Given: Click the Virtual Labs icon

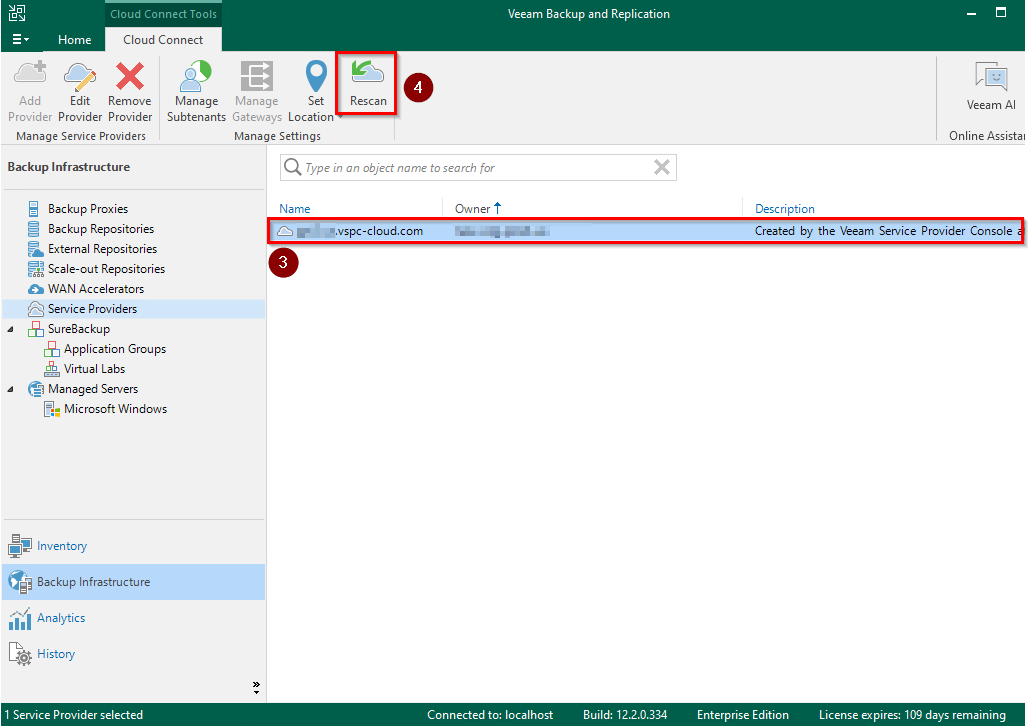Looking at the screenshot, I should 51,369.
